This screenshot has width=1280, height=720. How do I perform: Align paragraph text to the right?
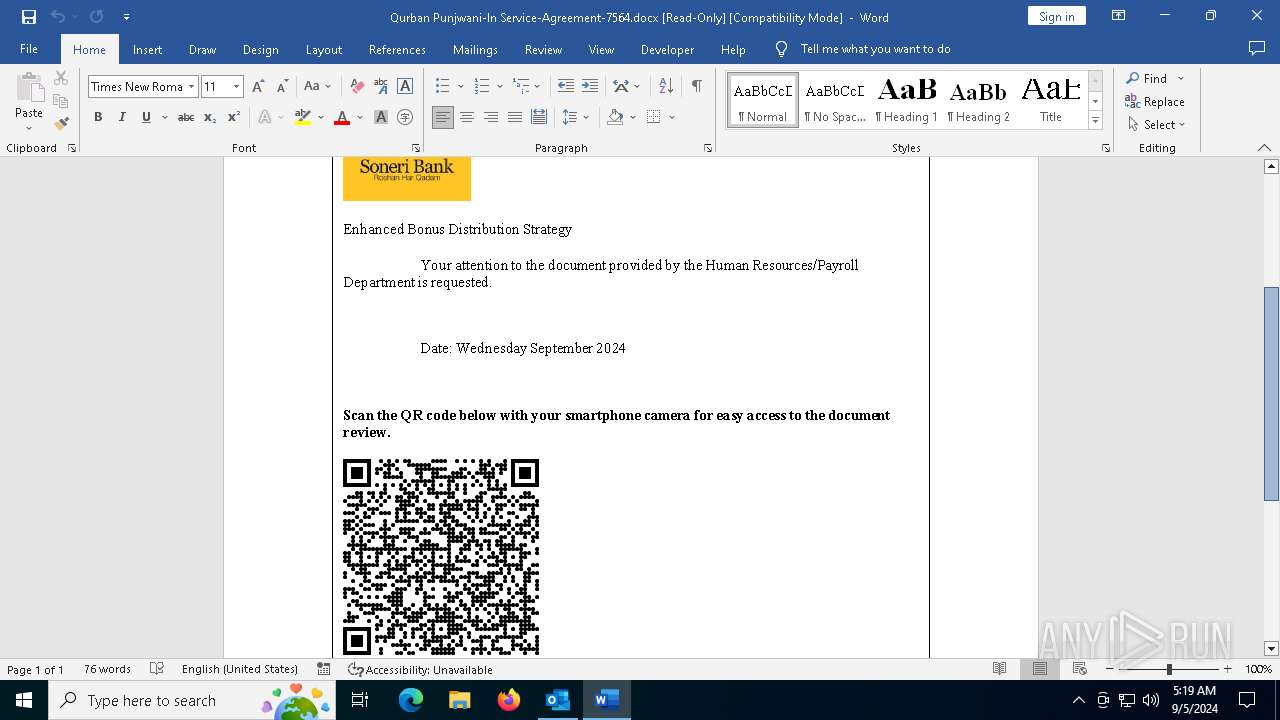(x=491, y=117)
